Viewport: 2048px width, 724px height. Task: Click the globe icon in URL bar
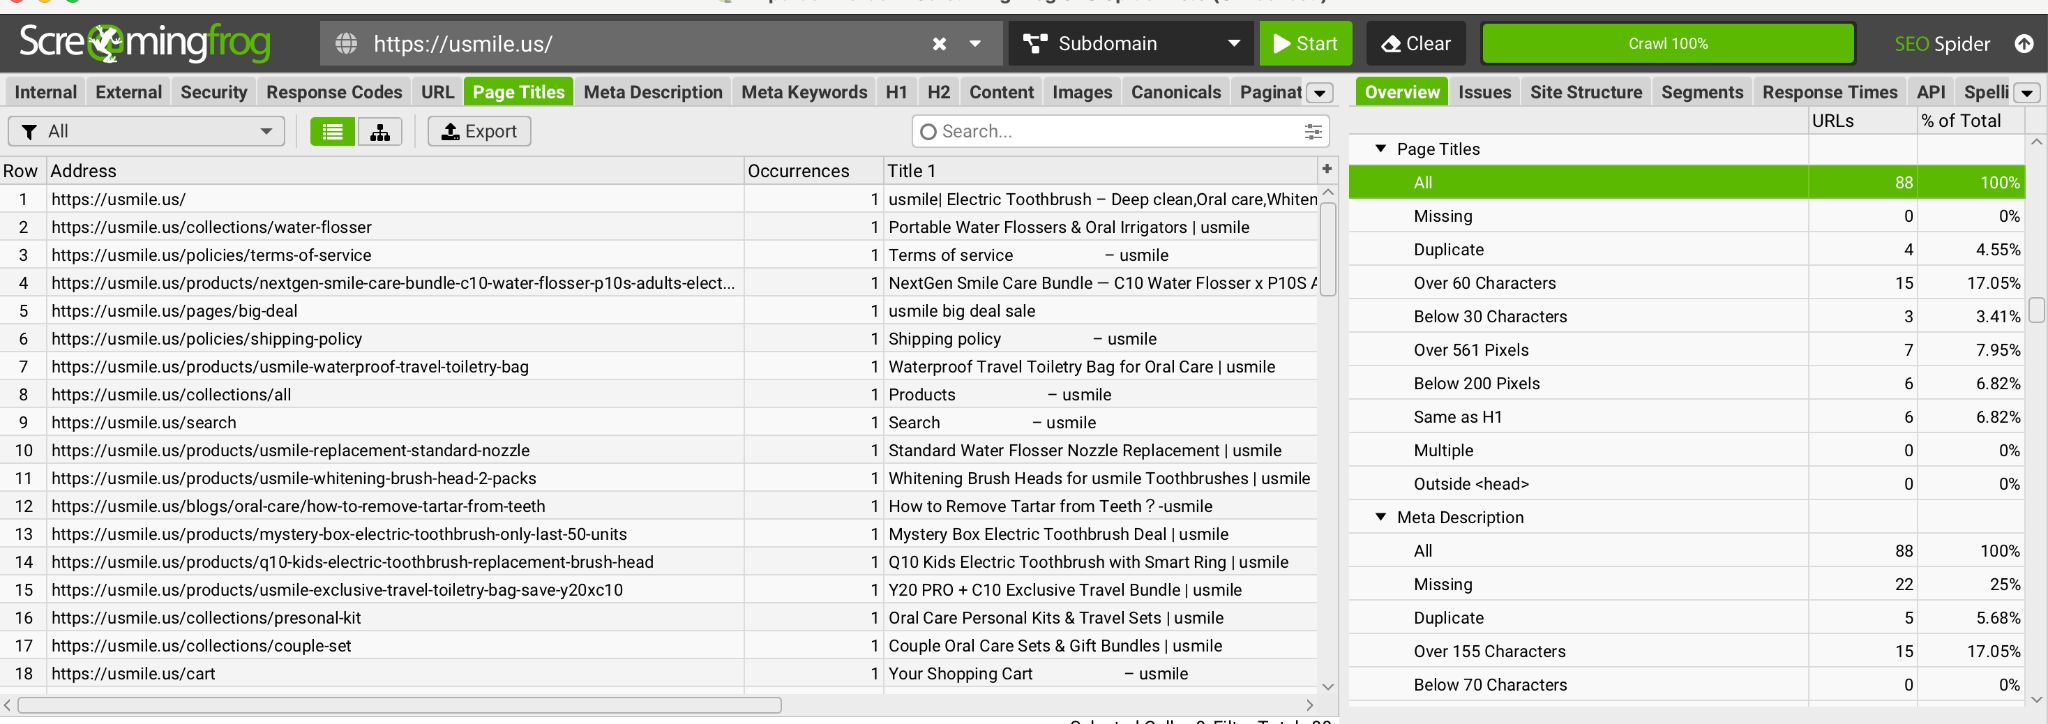pyautogui.click(x=346, y=43)
